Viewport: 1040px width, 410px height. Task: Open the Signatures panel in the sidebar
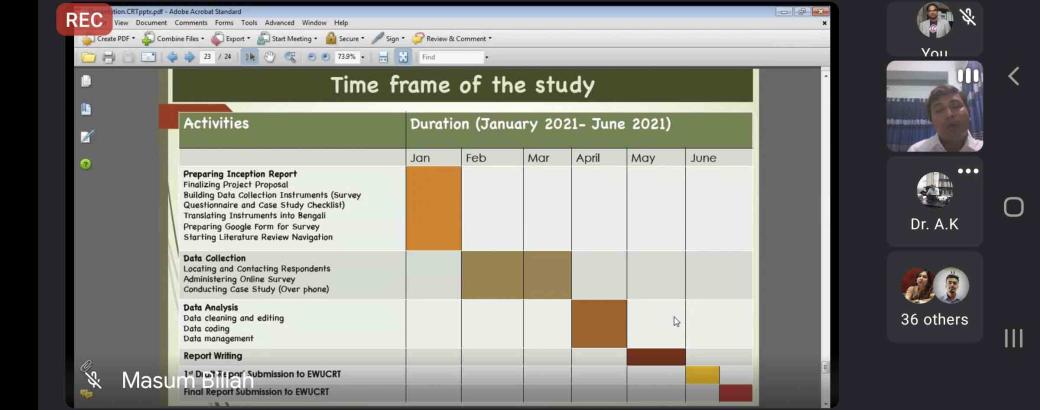[86, 136]
